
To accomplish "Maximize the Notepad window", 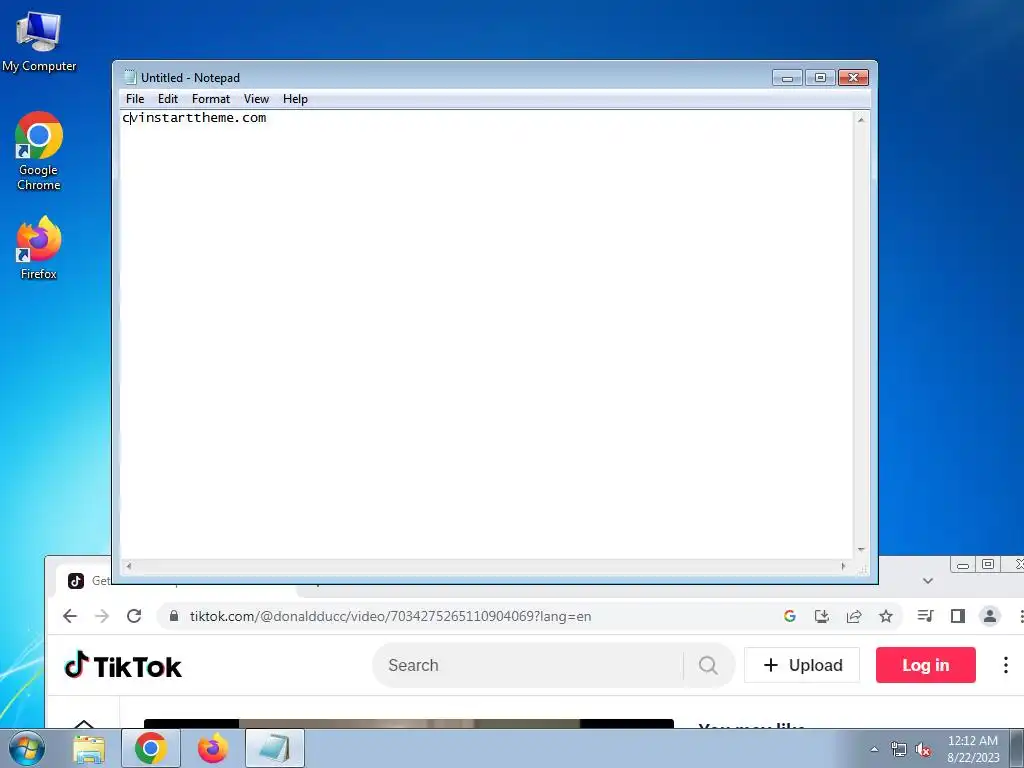I will coord(820,78).
